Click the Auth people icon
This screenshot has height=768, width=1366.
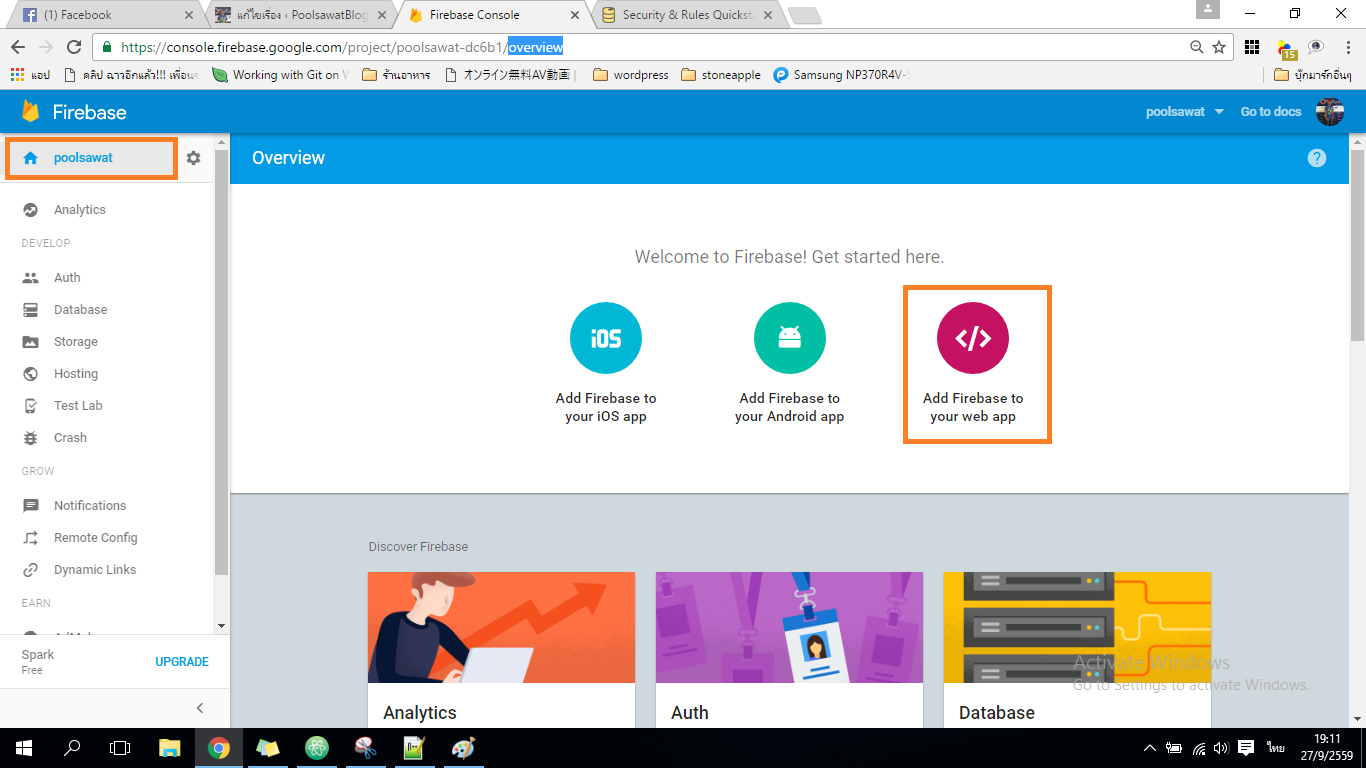pos(31,278)
